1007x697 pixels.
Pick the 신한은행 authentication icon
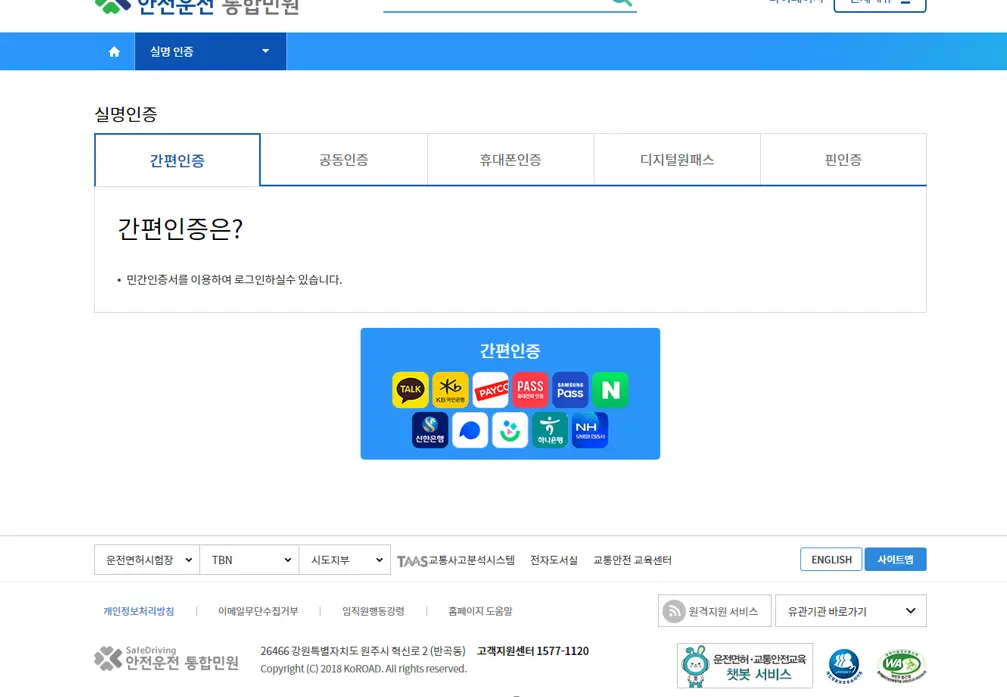[431, 430]
